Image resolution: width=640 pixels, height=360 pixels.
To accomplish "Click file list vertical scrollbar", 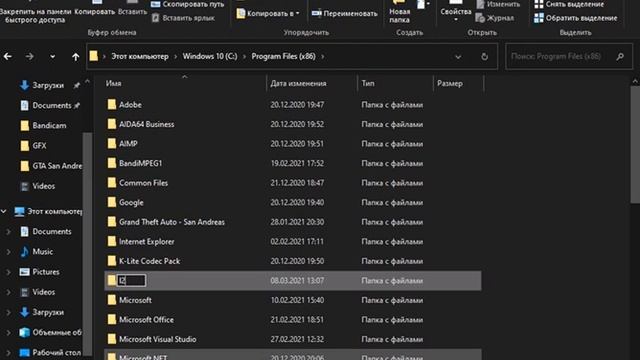I will click(x=635, y=143).
